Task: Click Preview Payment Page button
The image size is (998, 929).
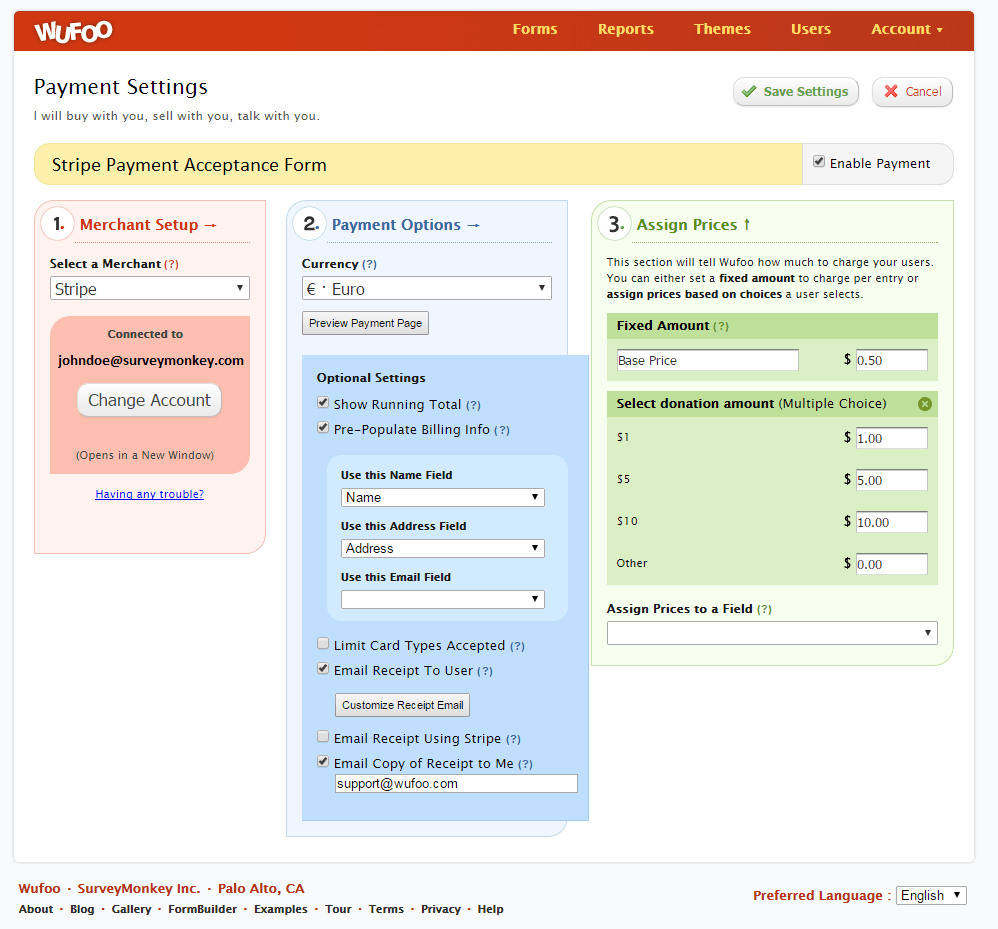Action: click(365, 323)
